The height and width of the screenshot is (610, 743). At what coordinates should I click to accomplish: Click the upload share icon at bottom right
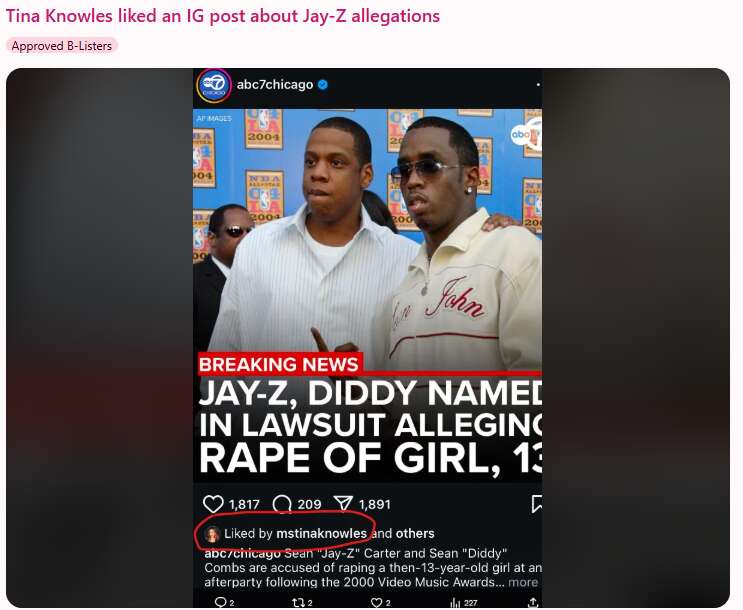tap(533, 602)
